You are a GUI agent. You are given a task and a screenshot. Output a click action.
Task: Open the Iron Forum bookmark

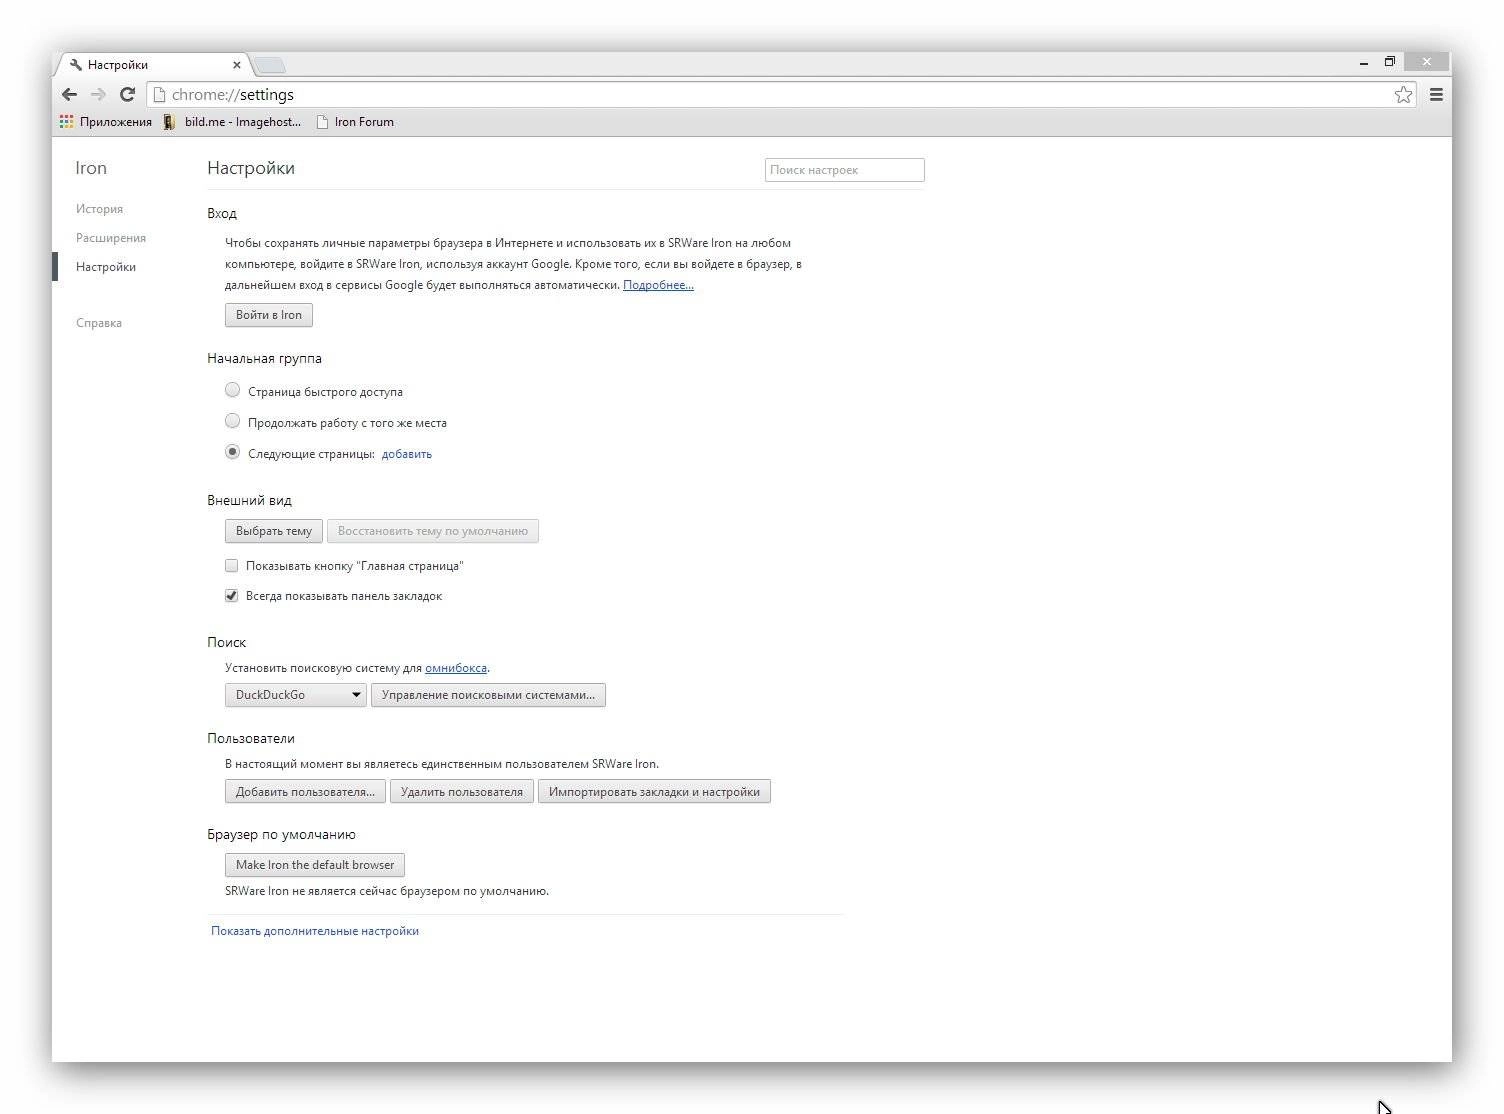tap(355, 122)
